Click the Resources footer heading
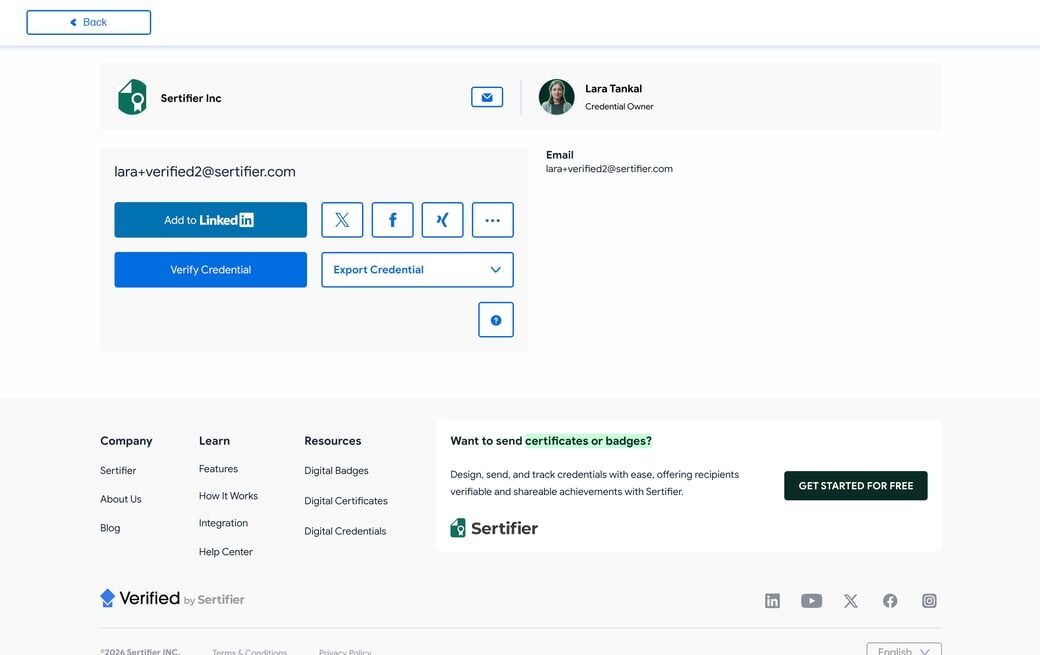The image size is (1040, 655). pyautogui.click(x=333, y=441)
